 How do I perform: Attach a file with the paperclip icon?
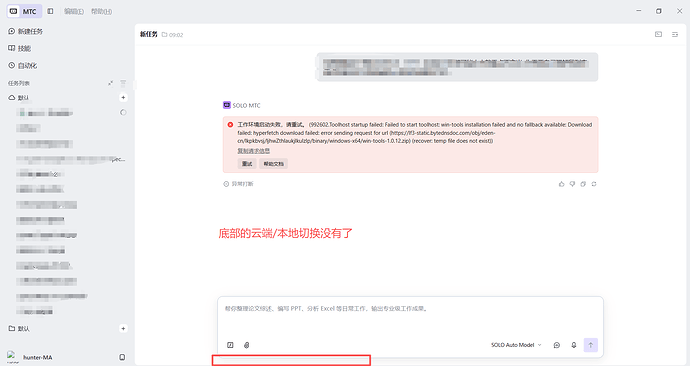tap(246, 345)
